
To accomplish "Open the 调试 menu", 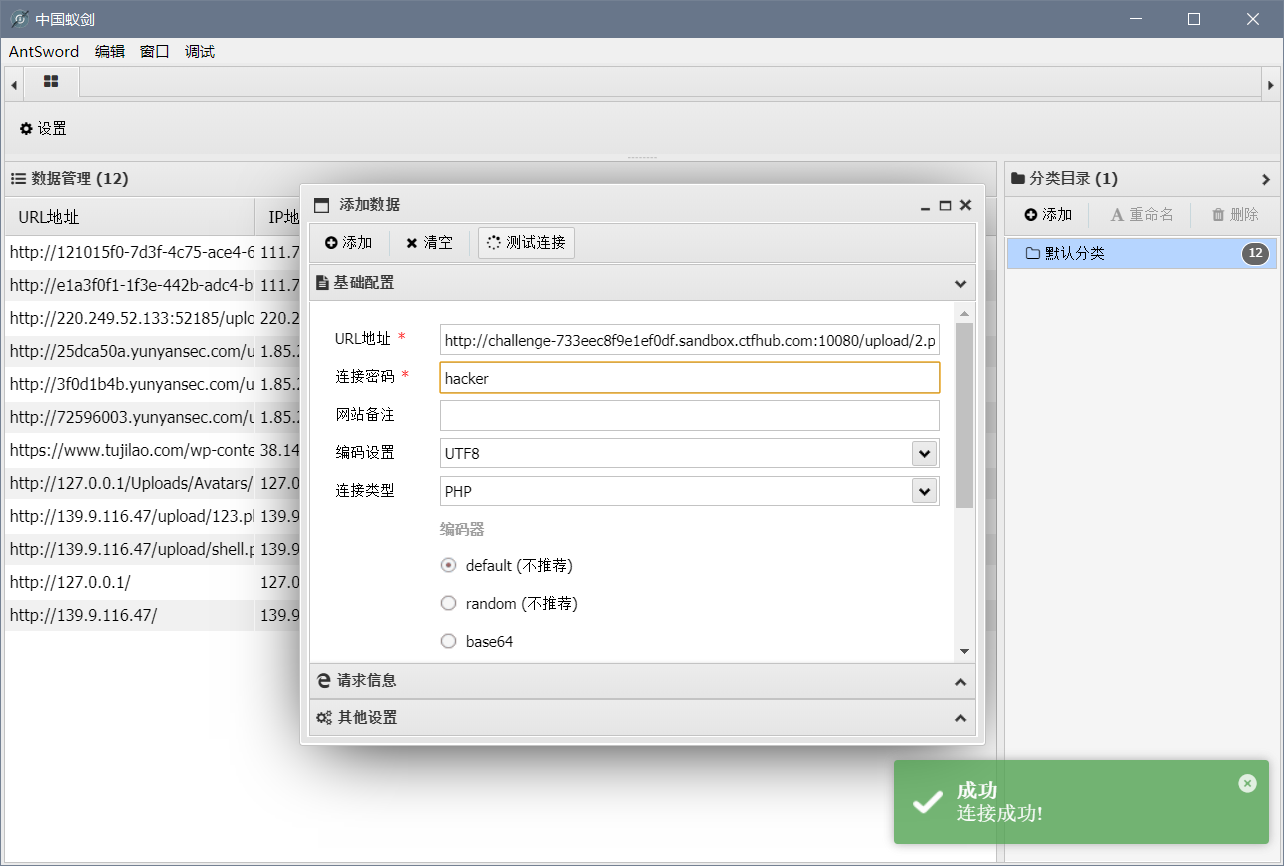I will [x=198, y=51].
